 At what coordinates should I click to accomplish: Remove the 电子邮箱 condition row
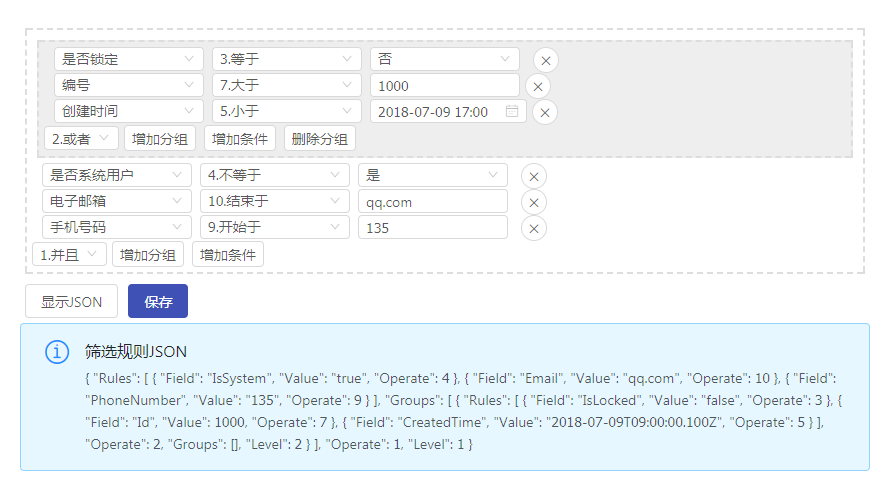click(x=534, y=203)
